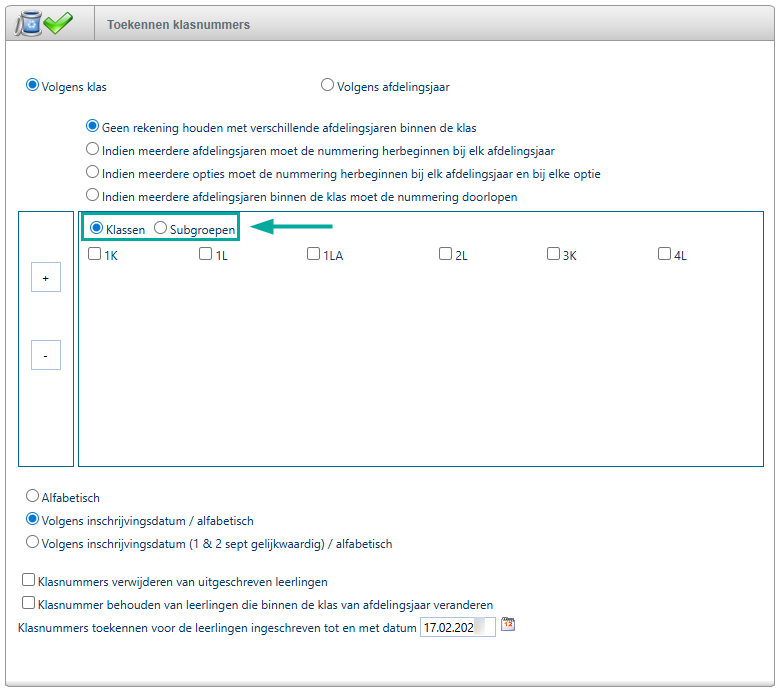Check the 1LA class checkbox
This screenshot has height=691, width=779.
tap(314, 254)
